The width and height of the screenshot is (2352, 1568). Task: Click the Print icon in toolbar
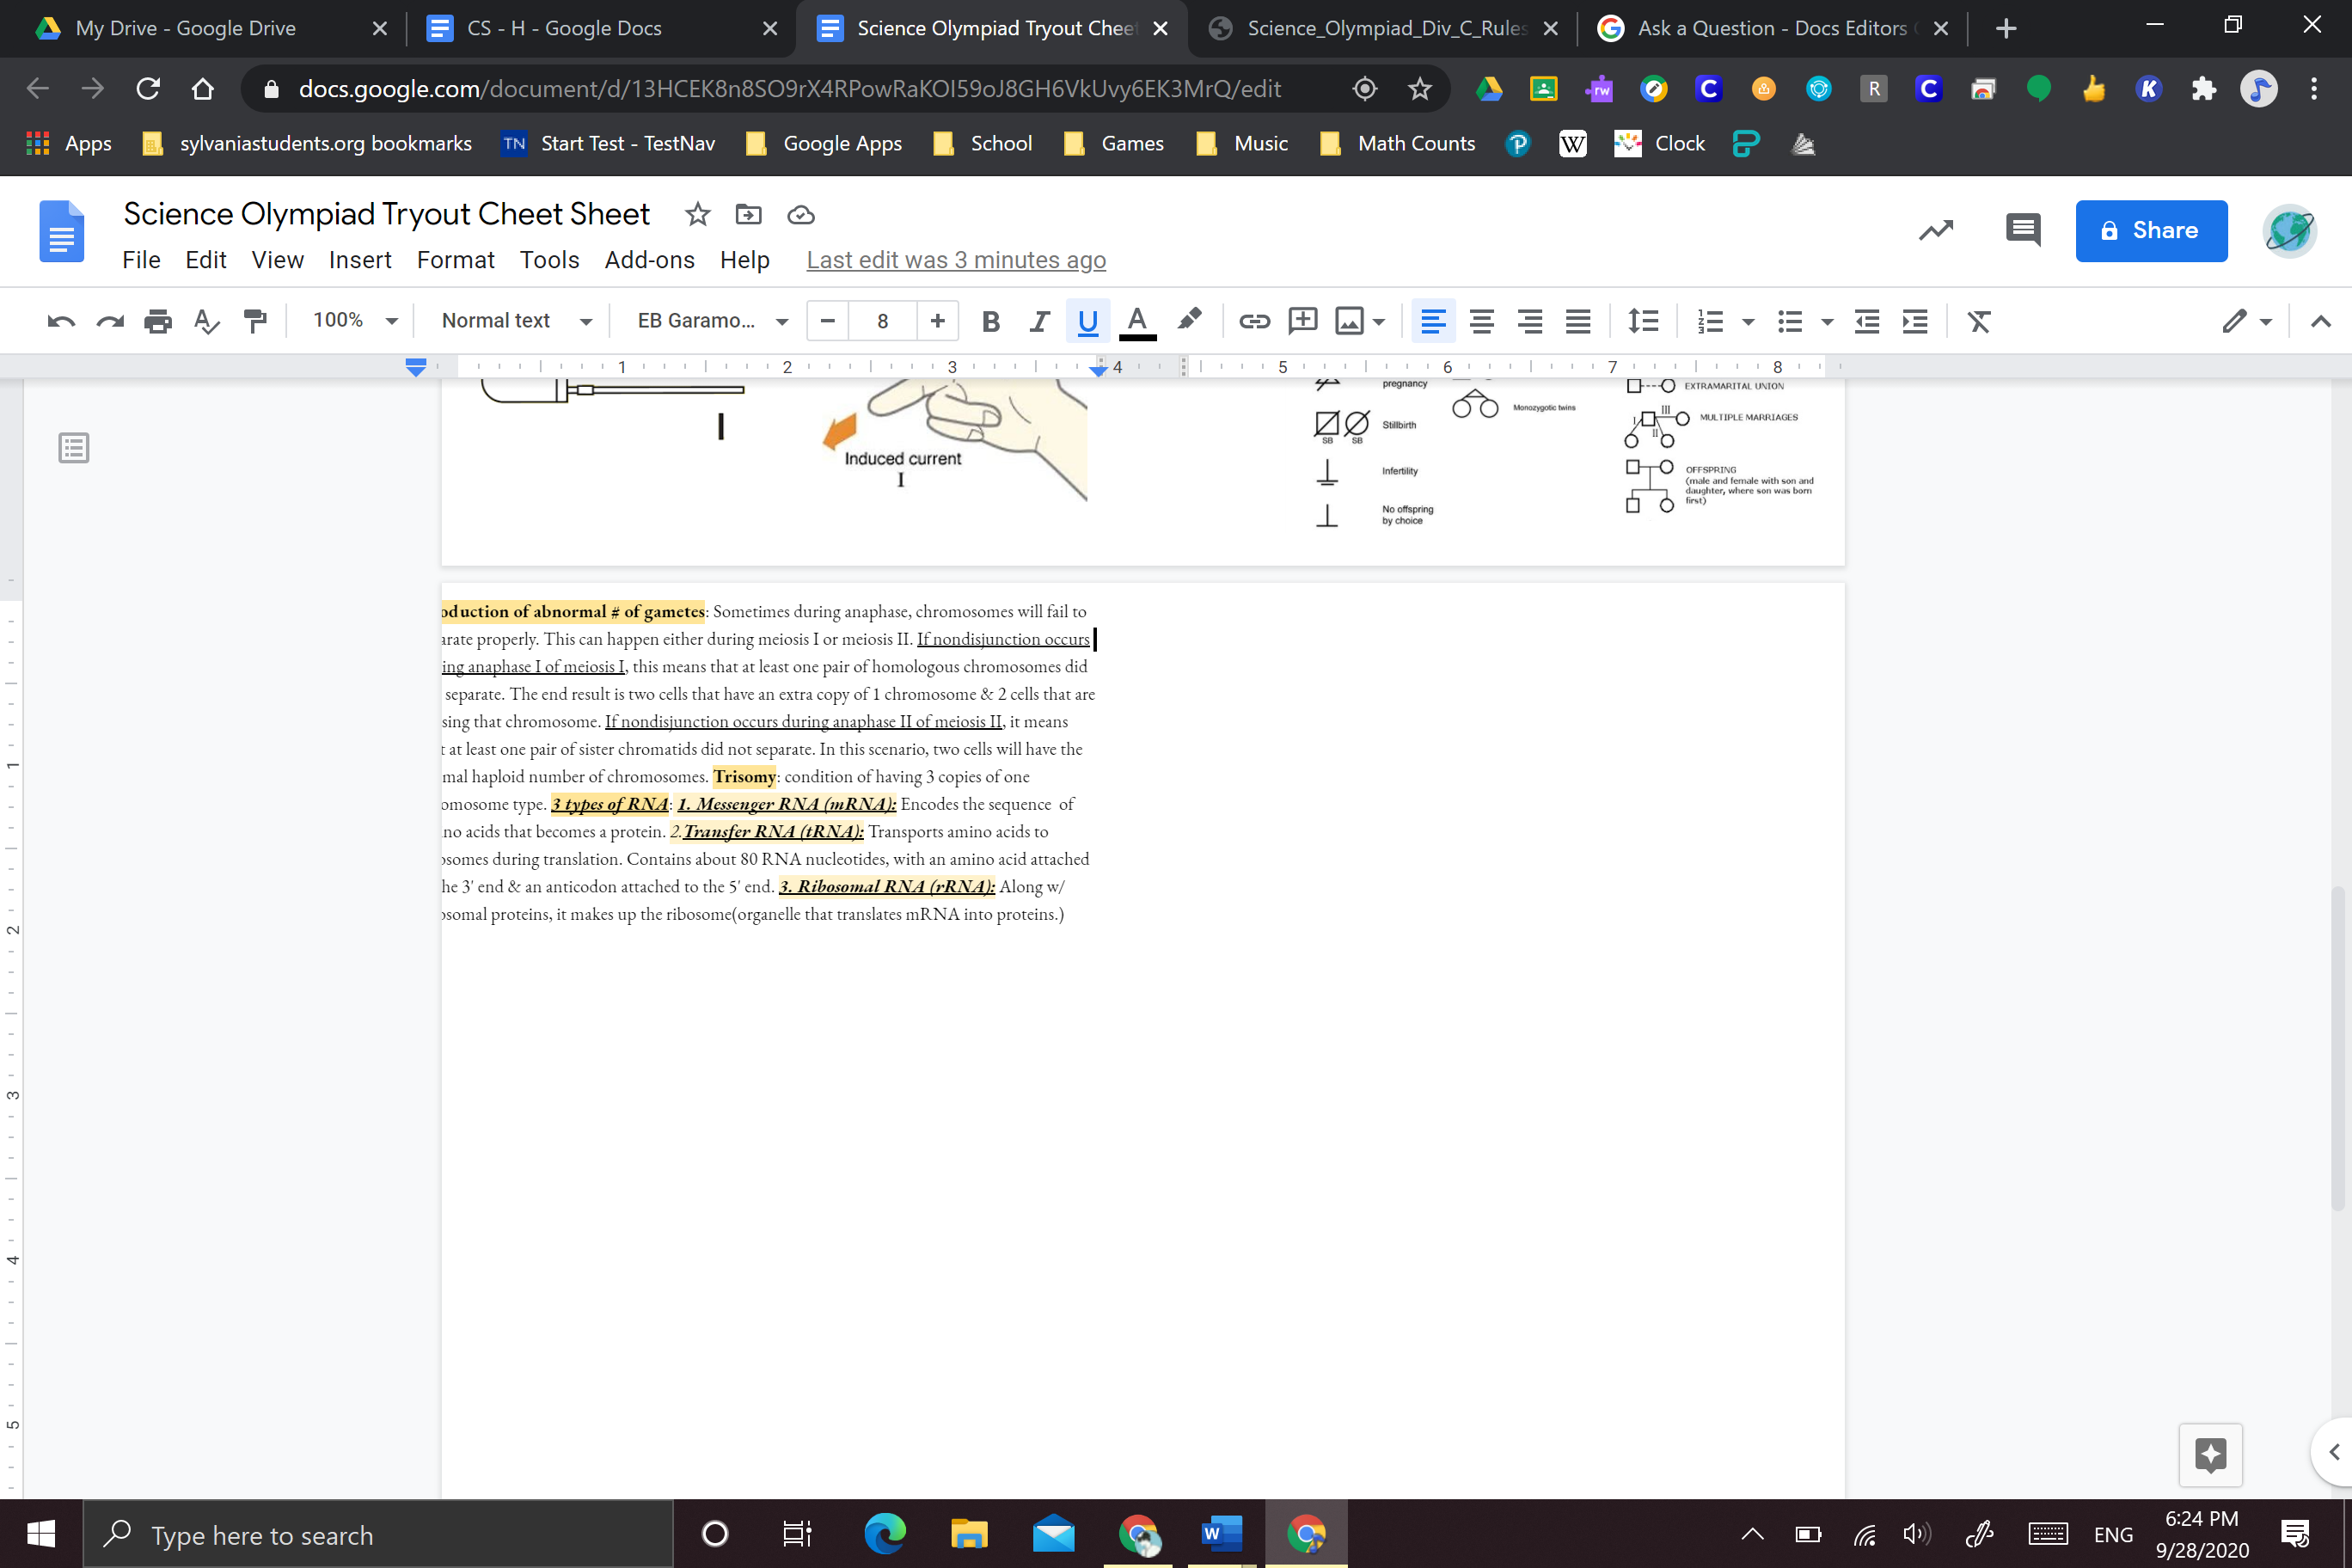(x=158, y=321)
